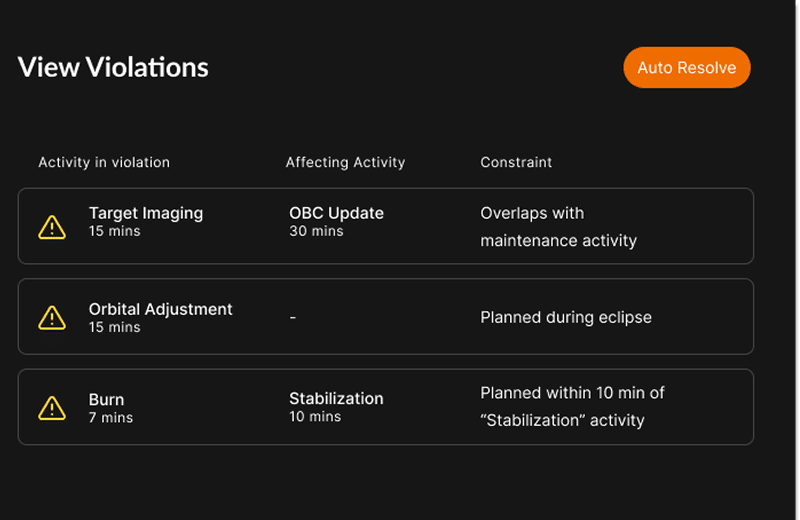Viewport: 800px width, 520px height.
Task: Select the OBC Update affecting activity
Action: (336, 213)
